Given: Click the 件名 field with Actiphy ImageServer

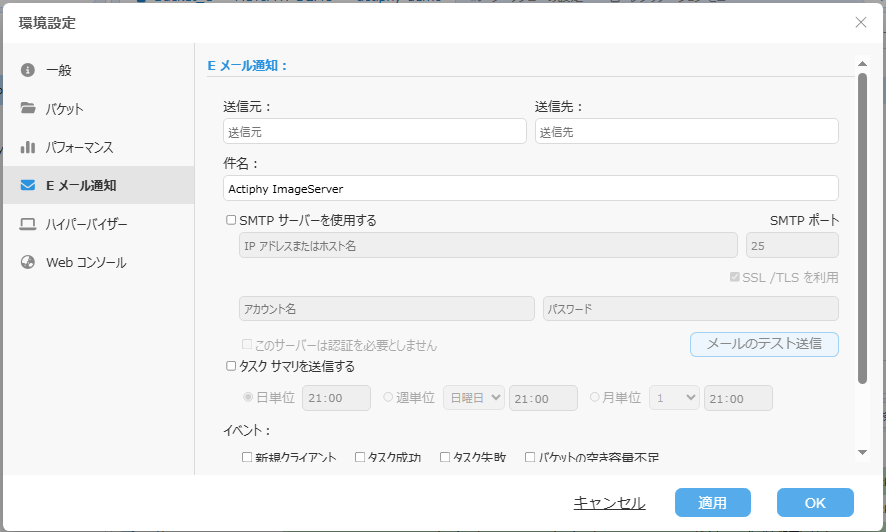Looking at the screenshot, I should [x=531, y=188].
